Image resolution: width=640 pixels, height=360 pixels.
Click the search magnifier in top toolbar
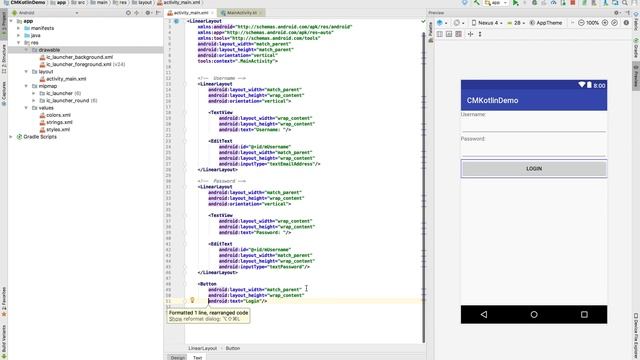click(x=625, y=3)
